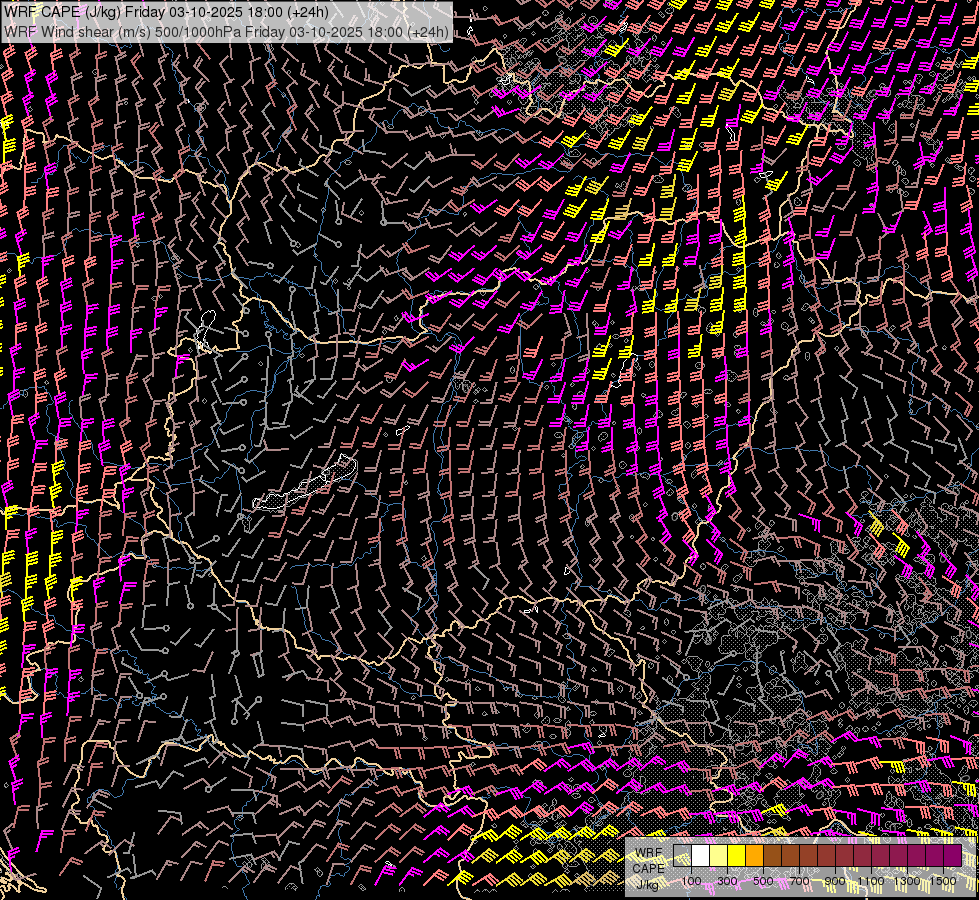Select the pale yellow CAPE legend swatch
The width and height of the screenshot is (979, 900).
[x=719, y=856]
